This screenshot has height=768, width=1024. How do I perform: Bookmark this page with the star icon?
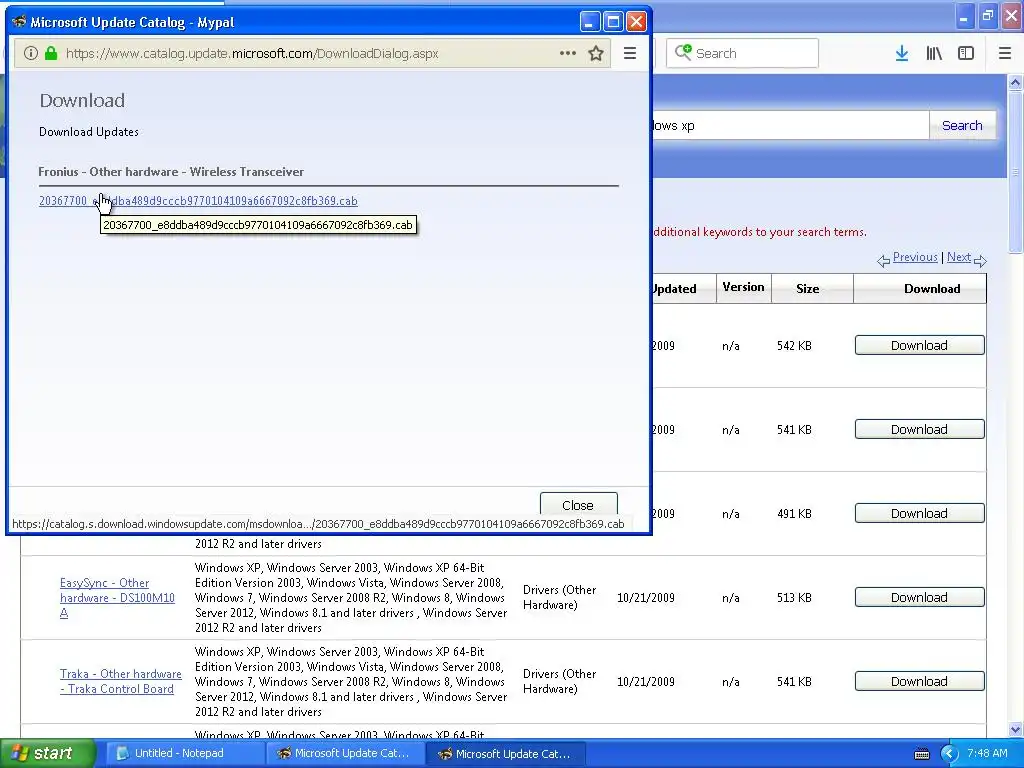pyautogui.click(x=596, y=54)
